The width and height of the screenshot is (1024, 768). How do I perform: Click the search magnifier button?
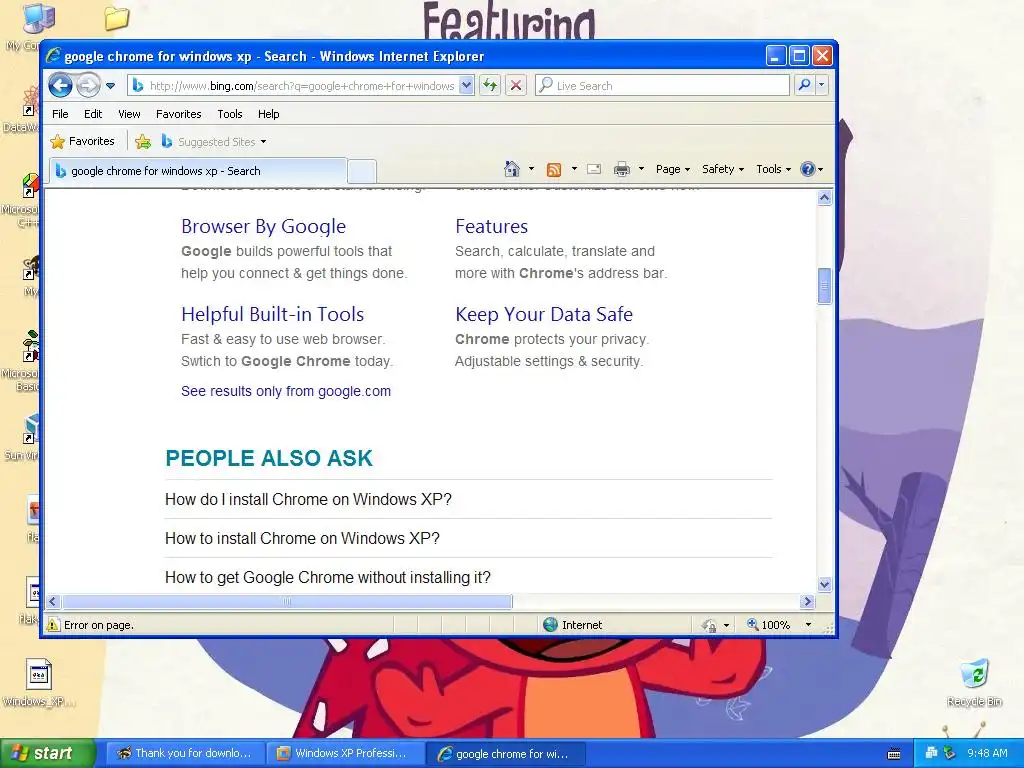[805, 85]
